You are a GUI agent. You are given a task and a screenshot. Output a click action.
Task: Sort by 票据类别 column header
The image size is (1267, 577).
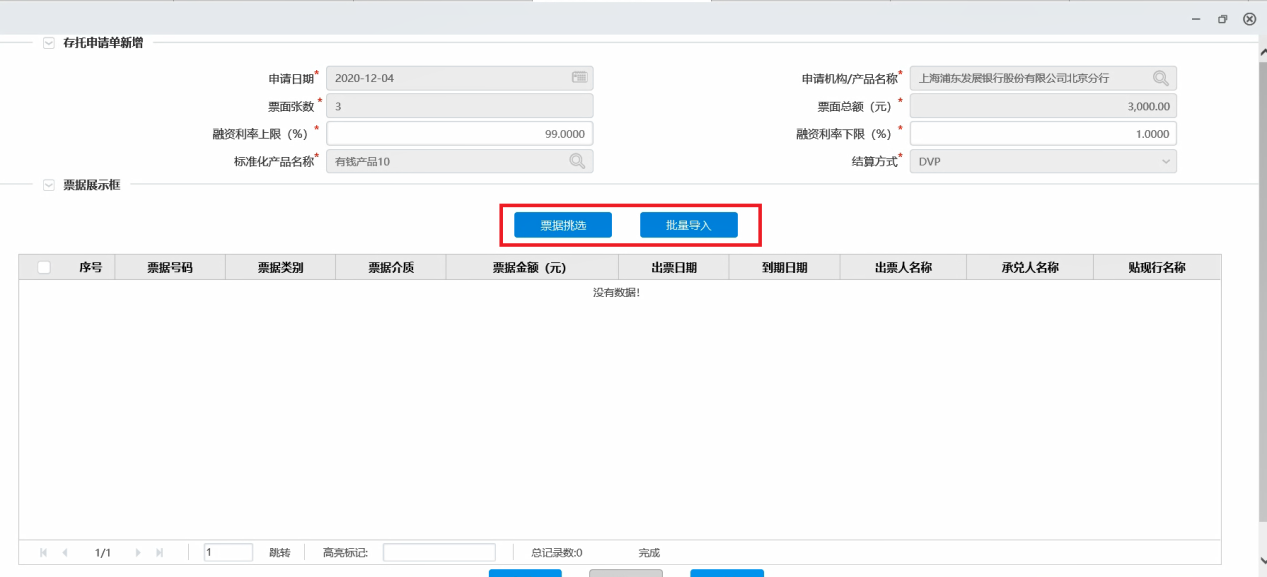(280, 267)
